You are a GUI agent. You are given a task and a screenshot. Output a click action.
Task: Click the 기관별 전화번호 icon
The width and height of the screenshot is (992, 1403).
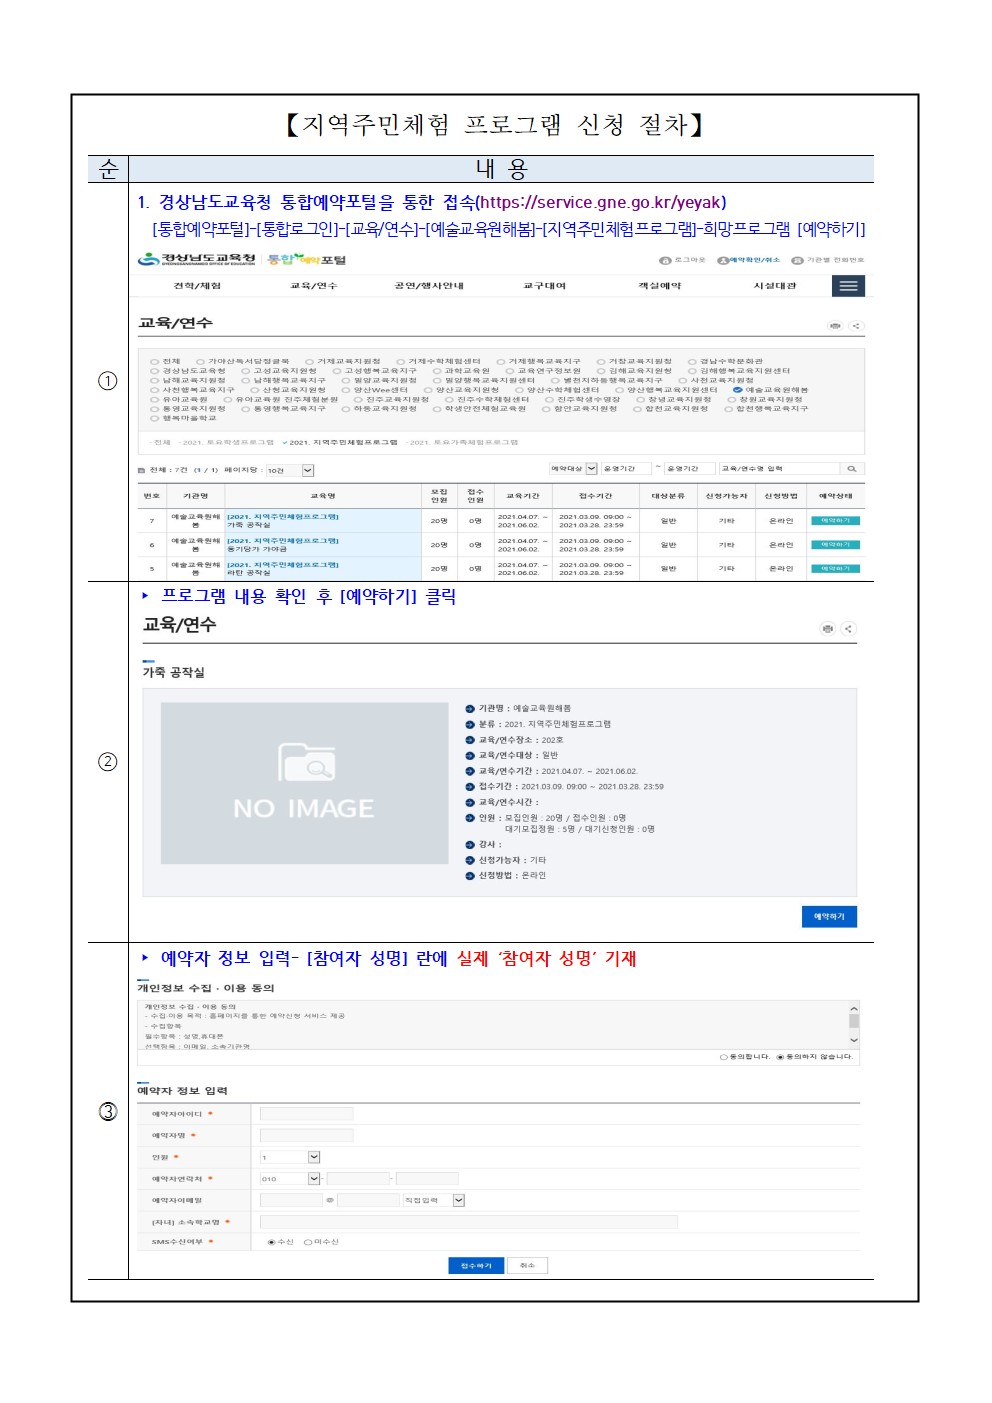[x=797, y=260]
